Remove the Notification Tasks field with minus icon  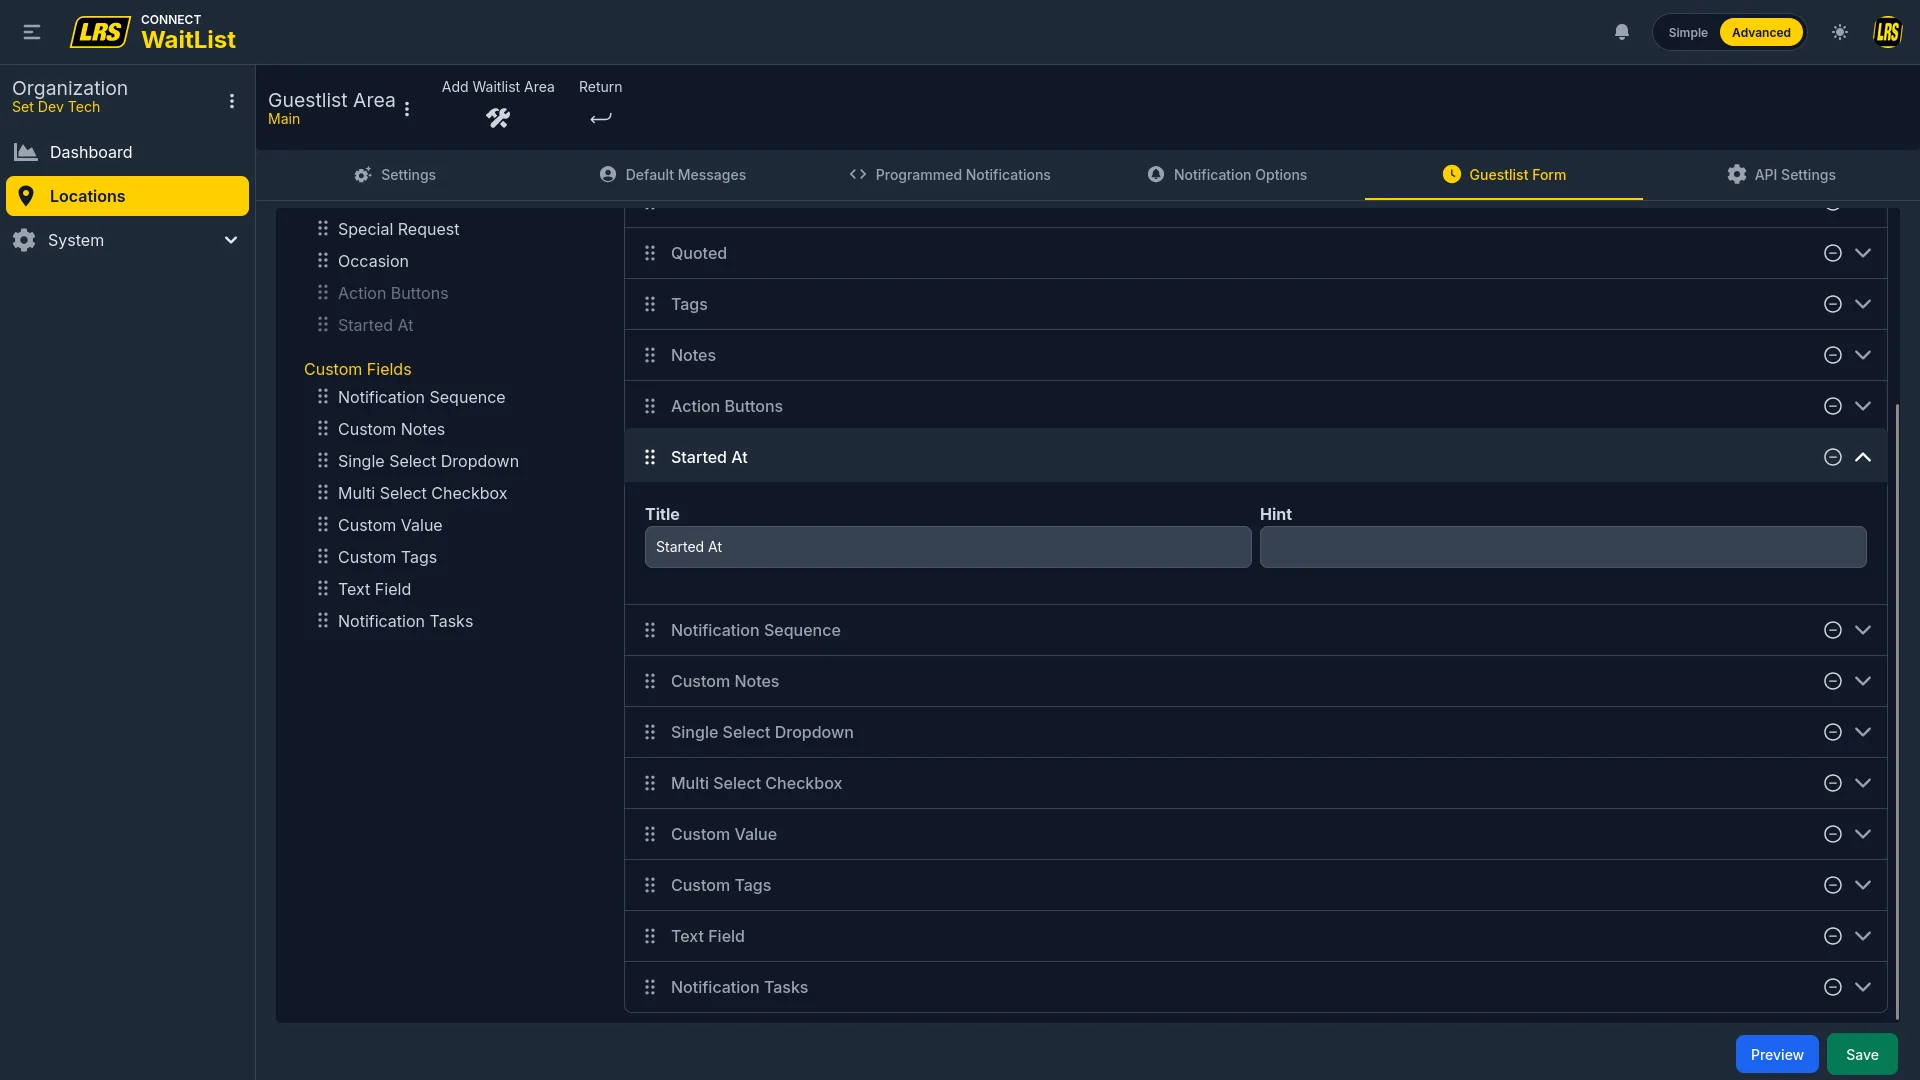coord(1832,987)
